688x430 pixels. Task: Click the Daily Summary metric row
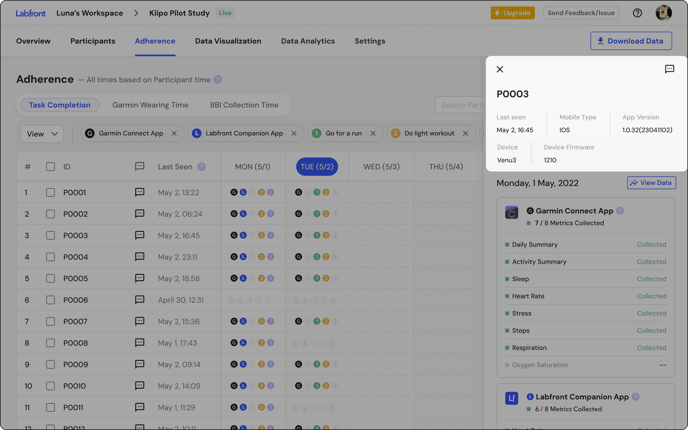585,244
